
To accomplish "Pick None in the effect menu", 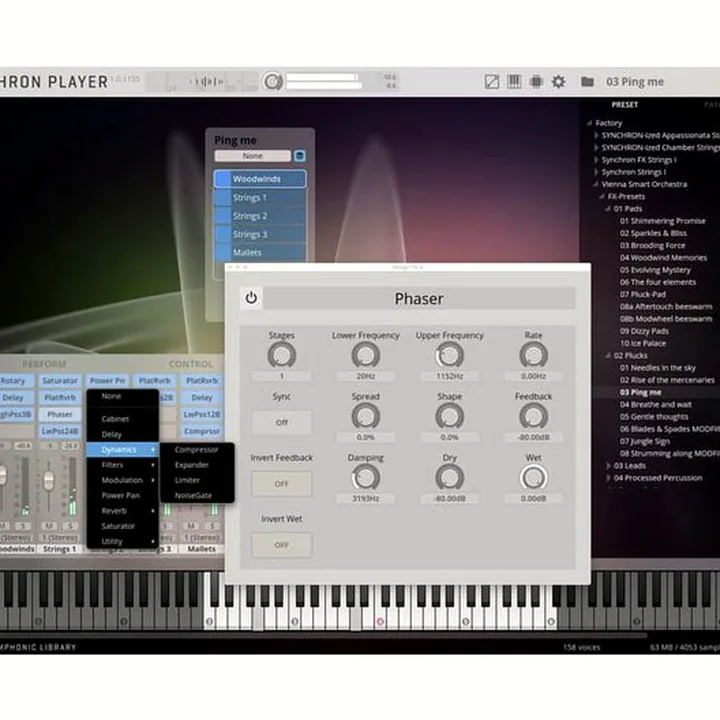I will coord(123,396).
